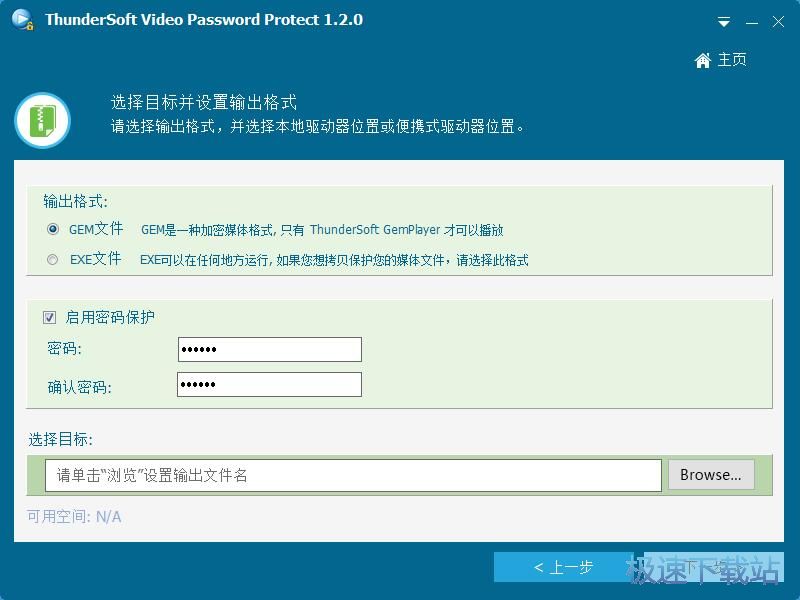
Task: Select the GEM文件 output format radio button
Action: (x=53, y=229)
